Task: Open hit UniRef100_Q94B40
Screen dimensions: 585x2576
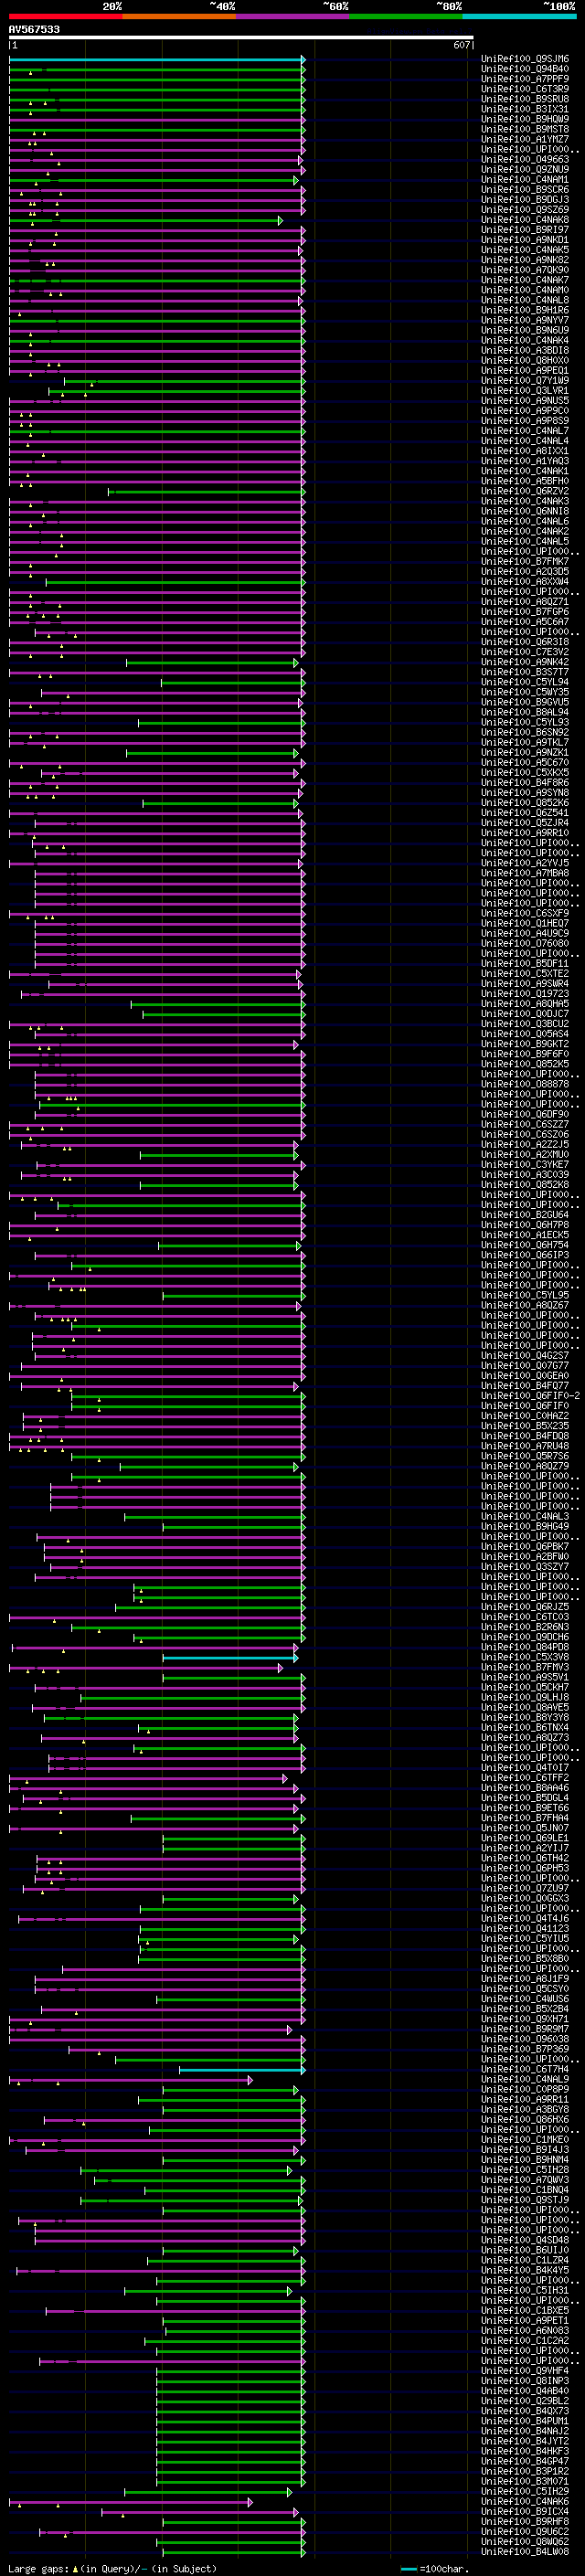Action: (x=525, y=69)
